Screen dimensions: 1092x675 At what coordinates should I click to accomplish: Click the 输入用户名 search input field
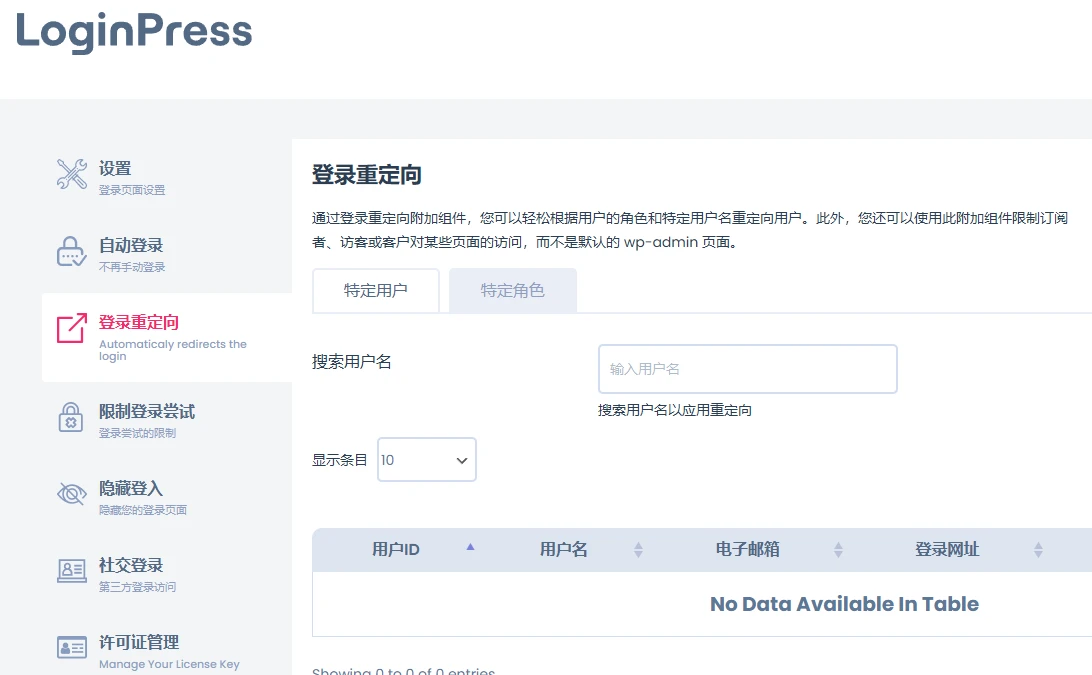[747, 368]
